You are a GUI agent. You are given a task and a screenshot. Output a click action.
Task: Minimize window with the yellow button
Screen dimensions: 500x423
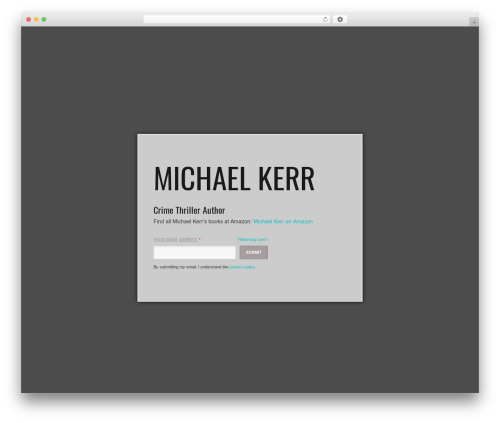click(36, 20)
